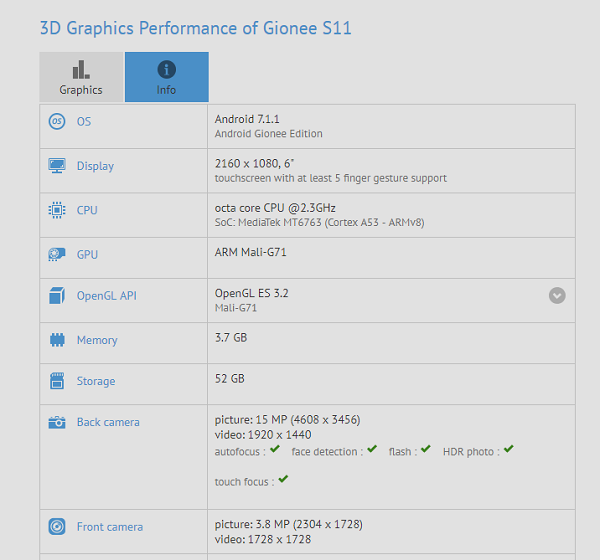Click the touch focus green checkmark
This screenshot has width=600, height=560.
283,479
